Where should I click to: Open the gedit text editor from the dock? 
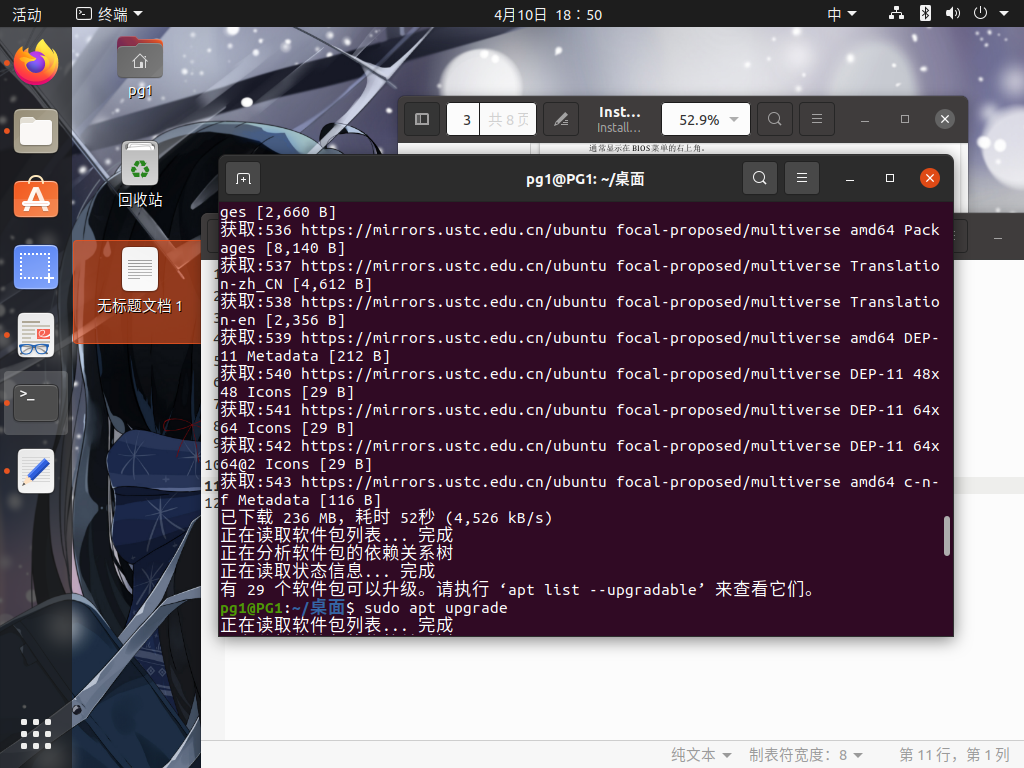(x=35, y=470)
